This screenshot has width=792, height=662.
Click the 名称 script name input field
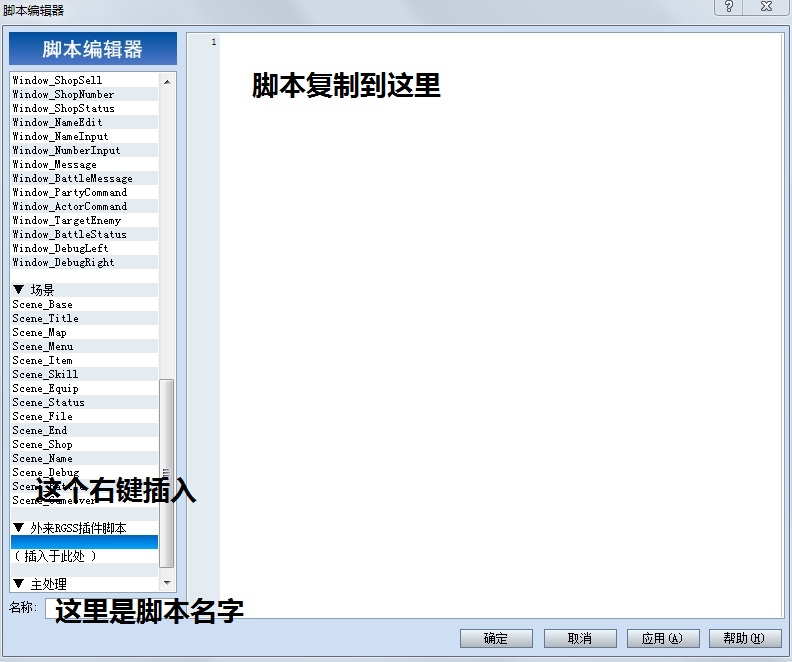[110, 608]
